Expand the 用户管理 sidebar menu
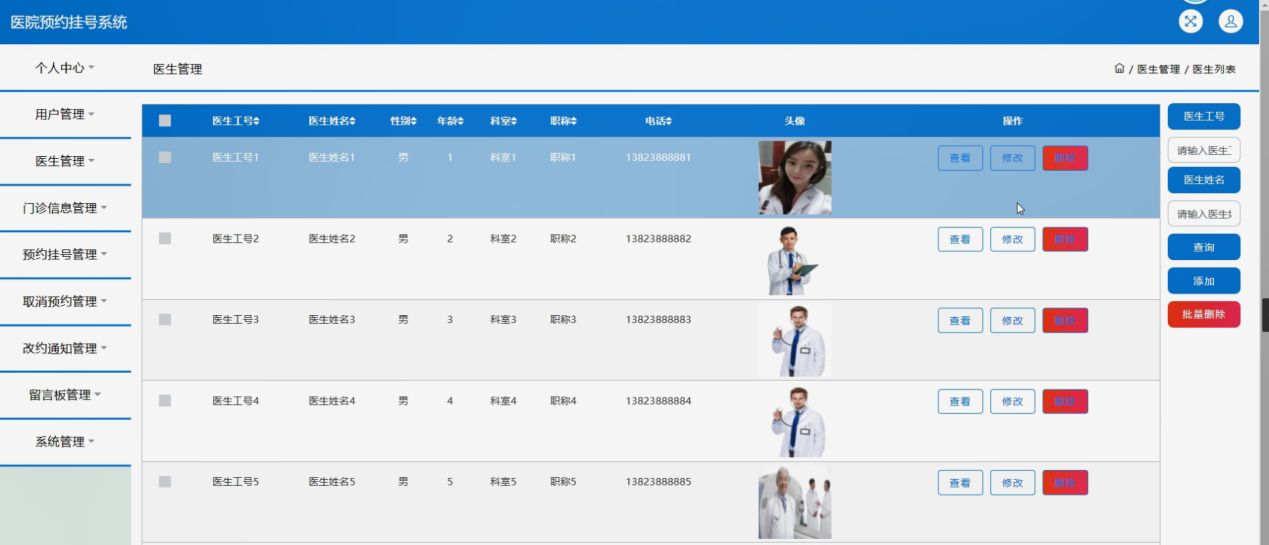This screenshot has height=545, width=1269. pyautogui.click(x=65, y=114)
